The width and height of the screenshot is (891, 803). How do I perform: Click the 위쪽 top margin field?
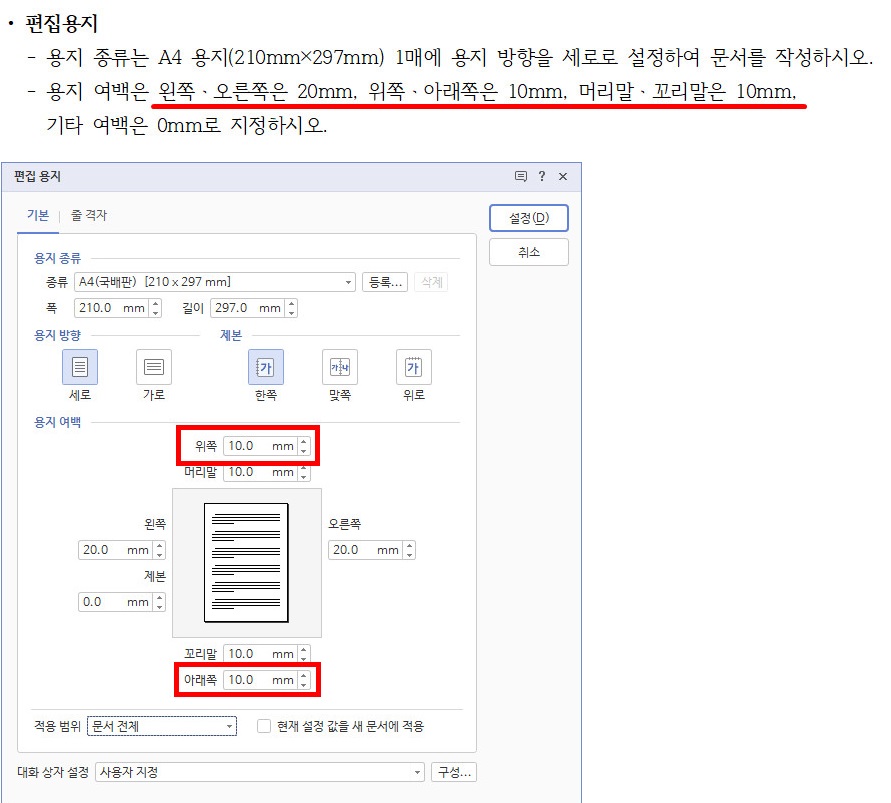click(x=261, y=446)
